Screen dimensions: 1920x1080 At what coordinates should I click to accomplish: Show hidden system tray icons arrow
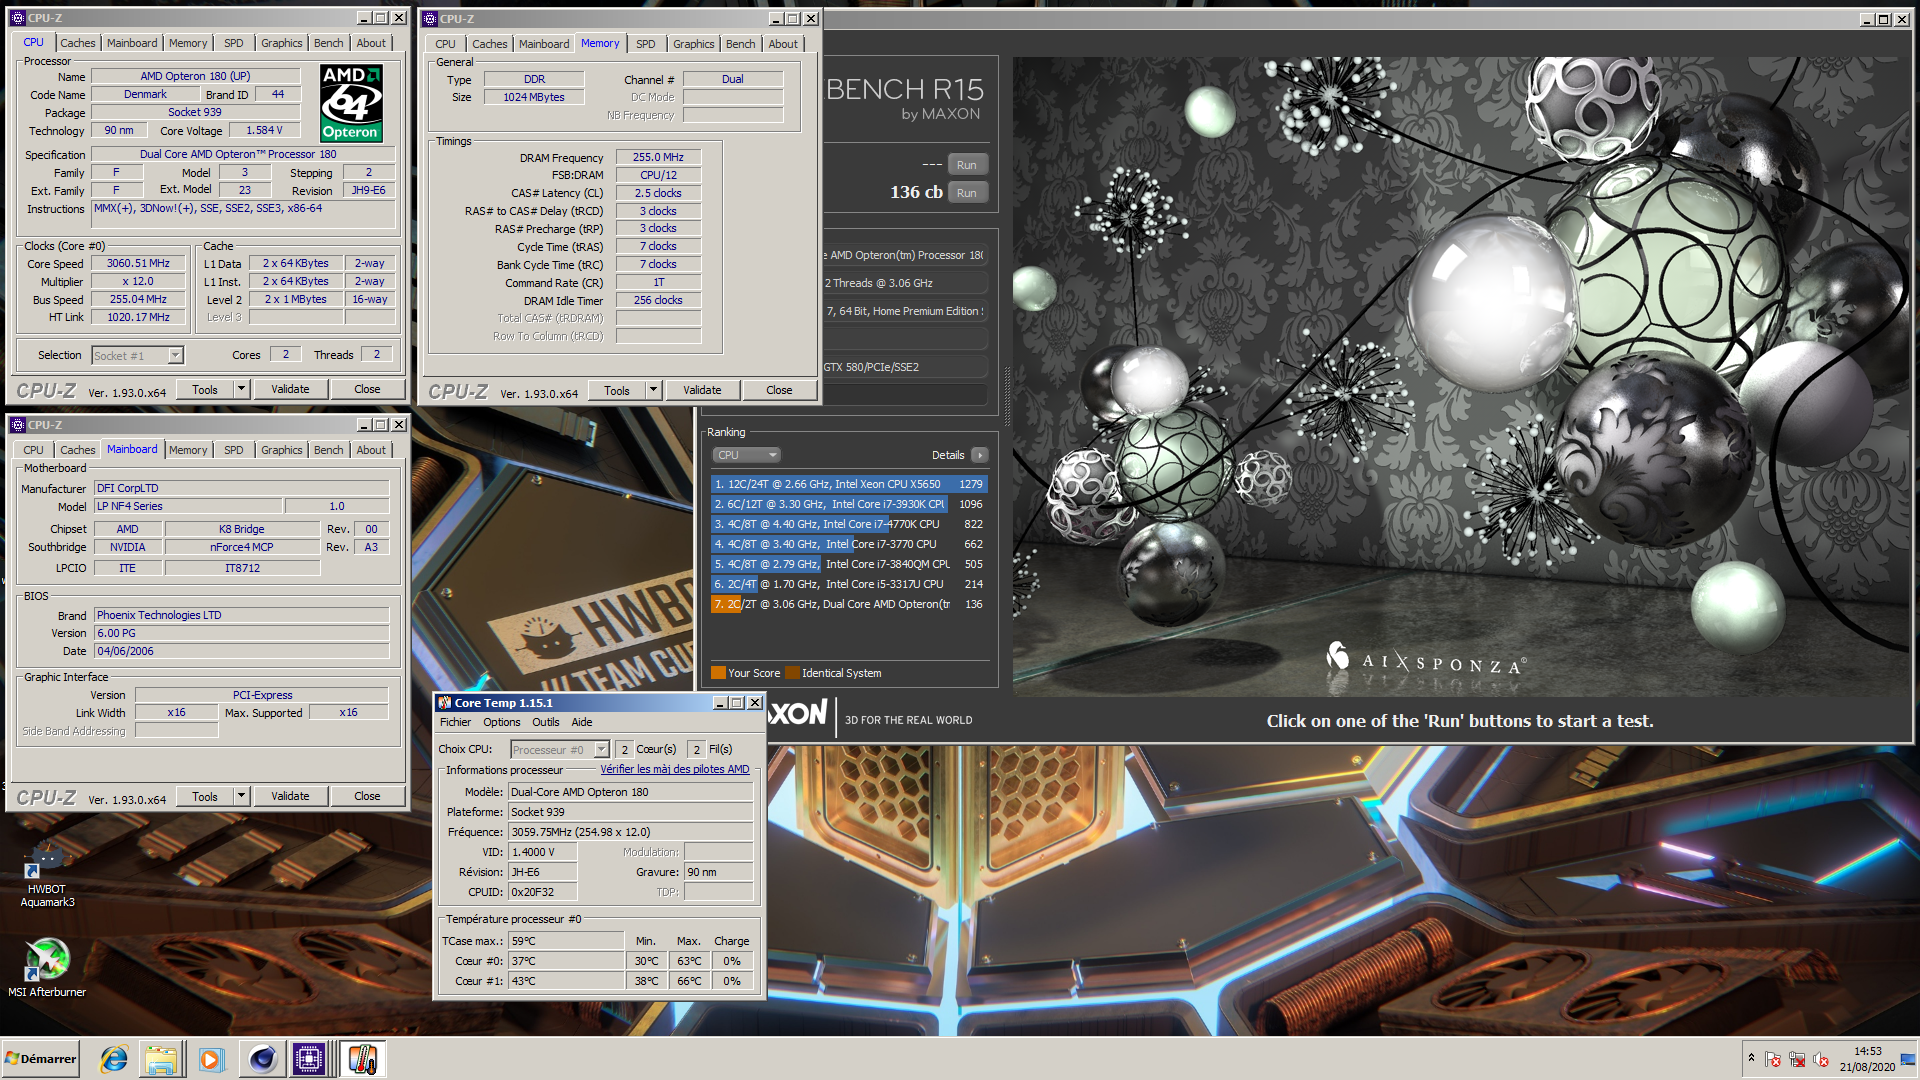tap(1751, 1057)
